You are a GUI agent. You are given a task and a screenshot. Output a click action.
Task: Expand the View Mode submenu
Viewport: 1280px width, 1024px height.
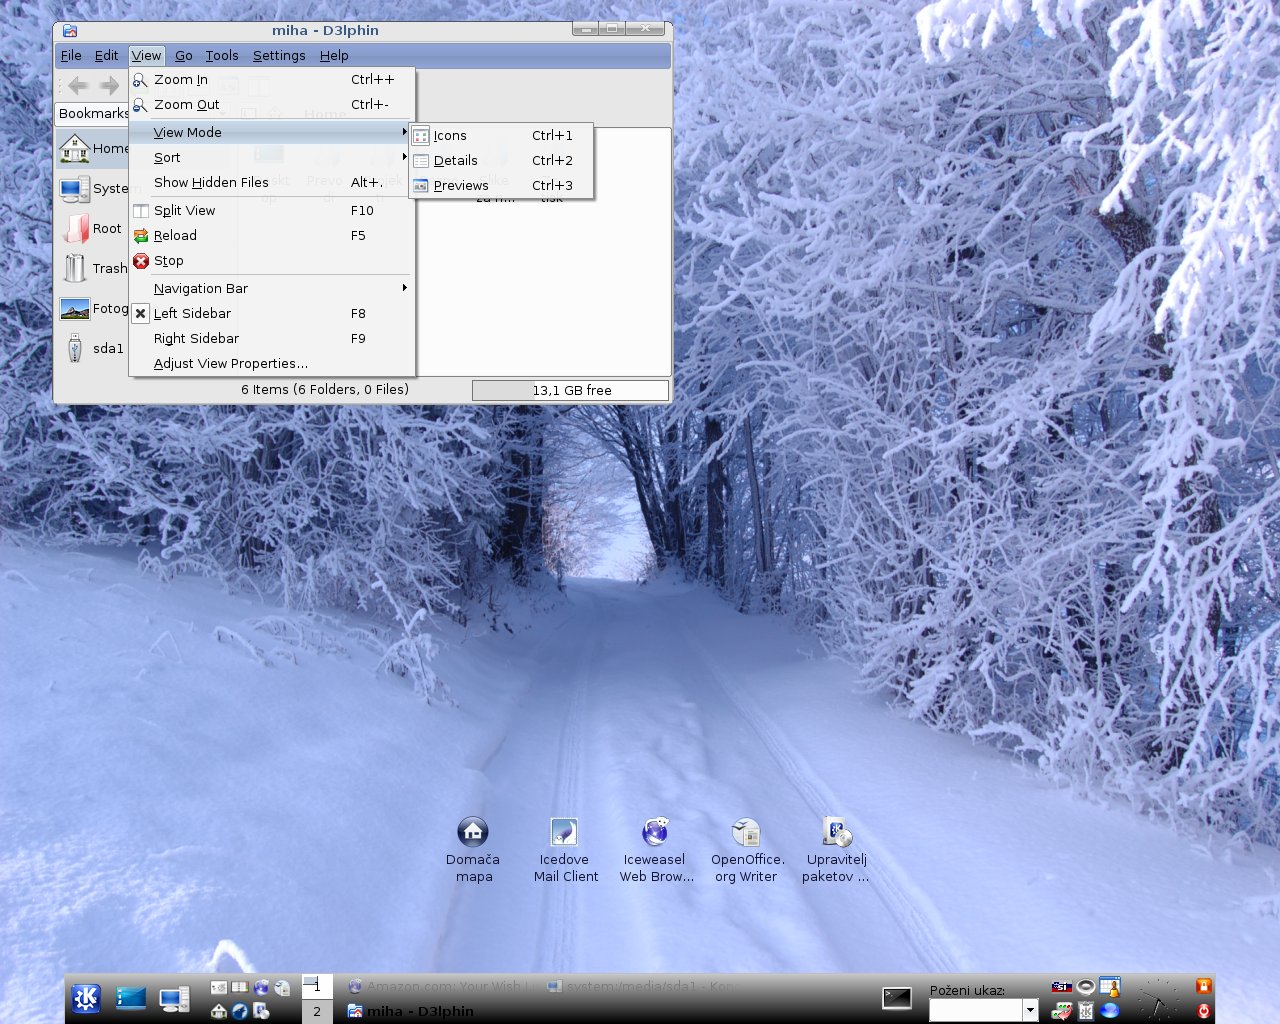click(x=271, y=133)
